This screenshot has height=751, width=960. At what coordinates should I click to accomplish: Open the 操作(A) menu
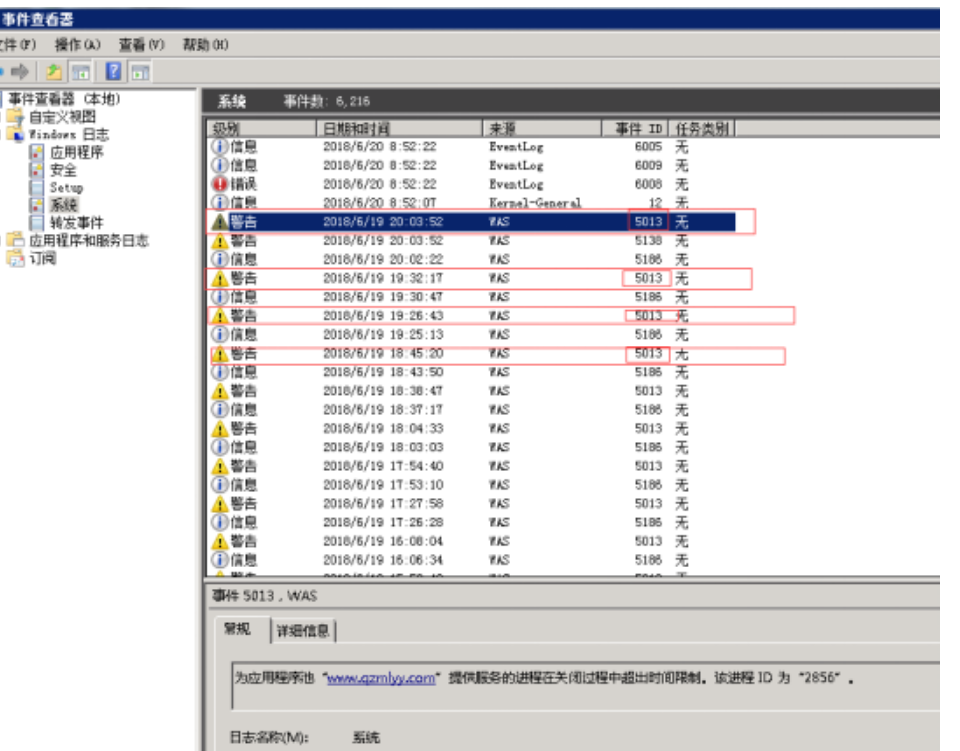78,45
